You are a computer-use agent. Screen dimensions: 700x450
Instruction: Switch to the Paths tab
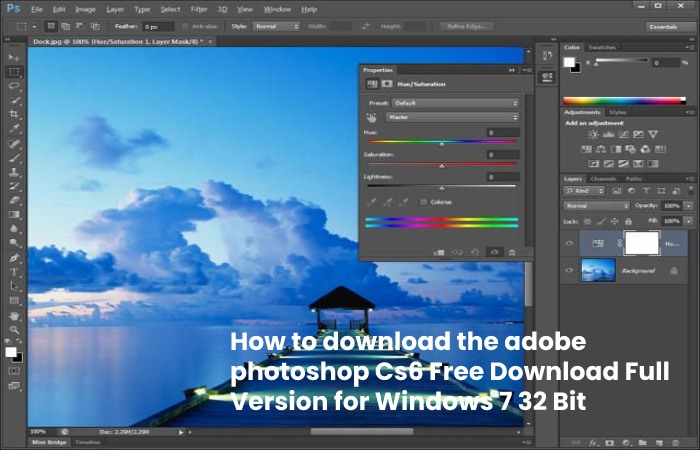[x=633, y=179]
